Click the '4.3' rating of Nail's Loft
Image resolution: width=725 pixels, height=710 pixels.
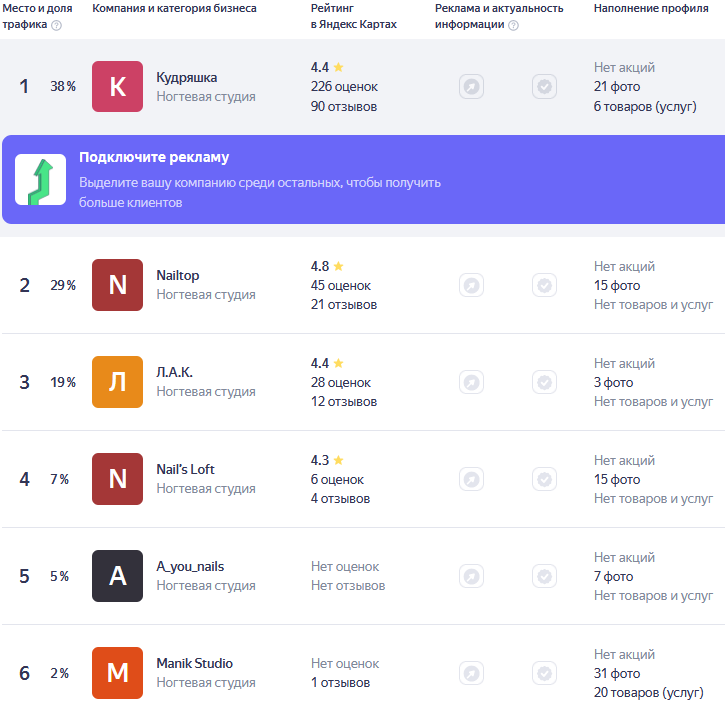(320, 460)
